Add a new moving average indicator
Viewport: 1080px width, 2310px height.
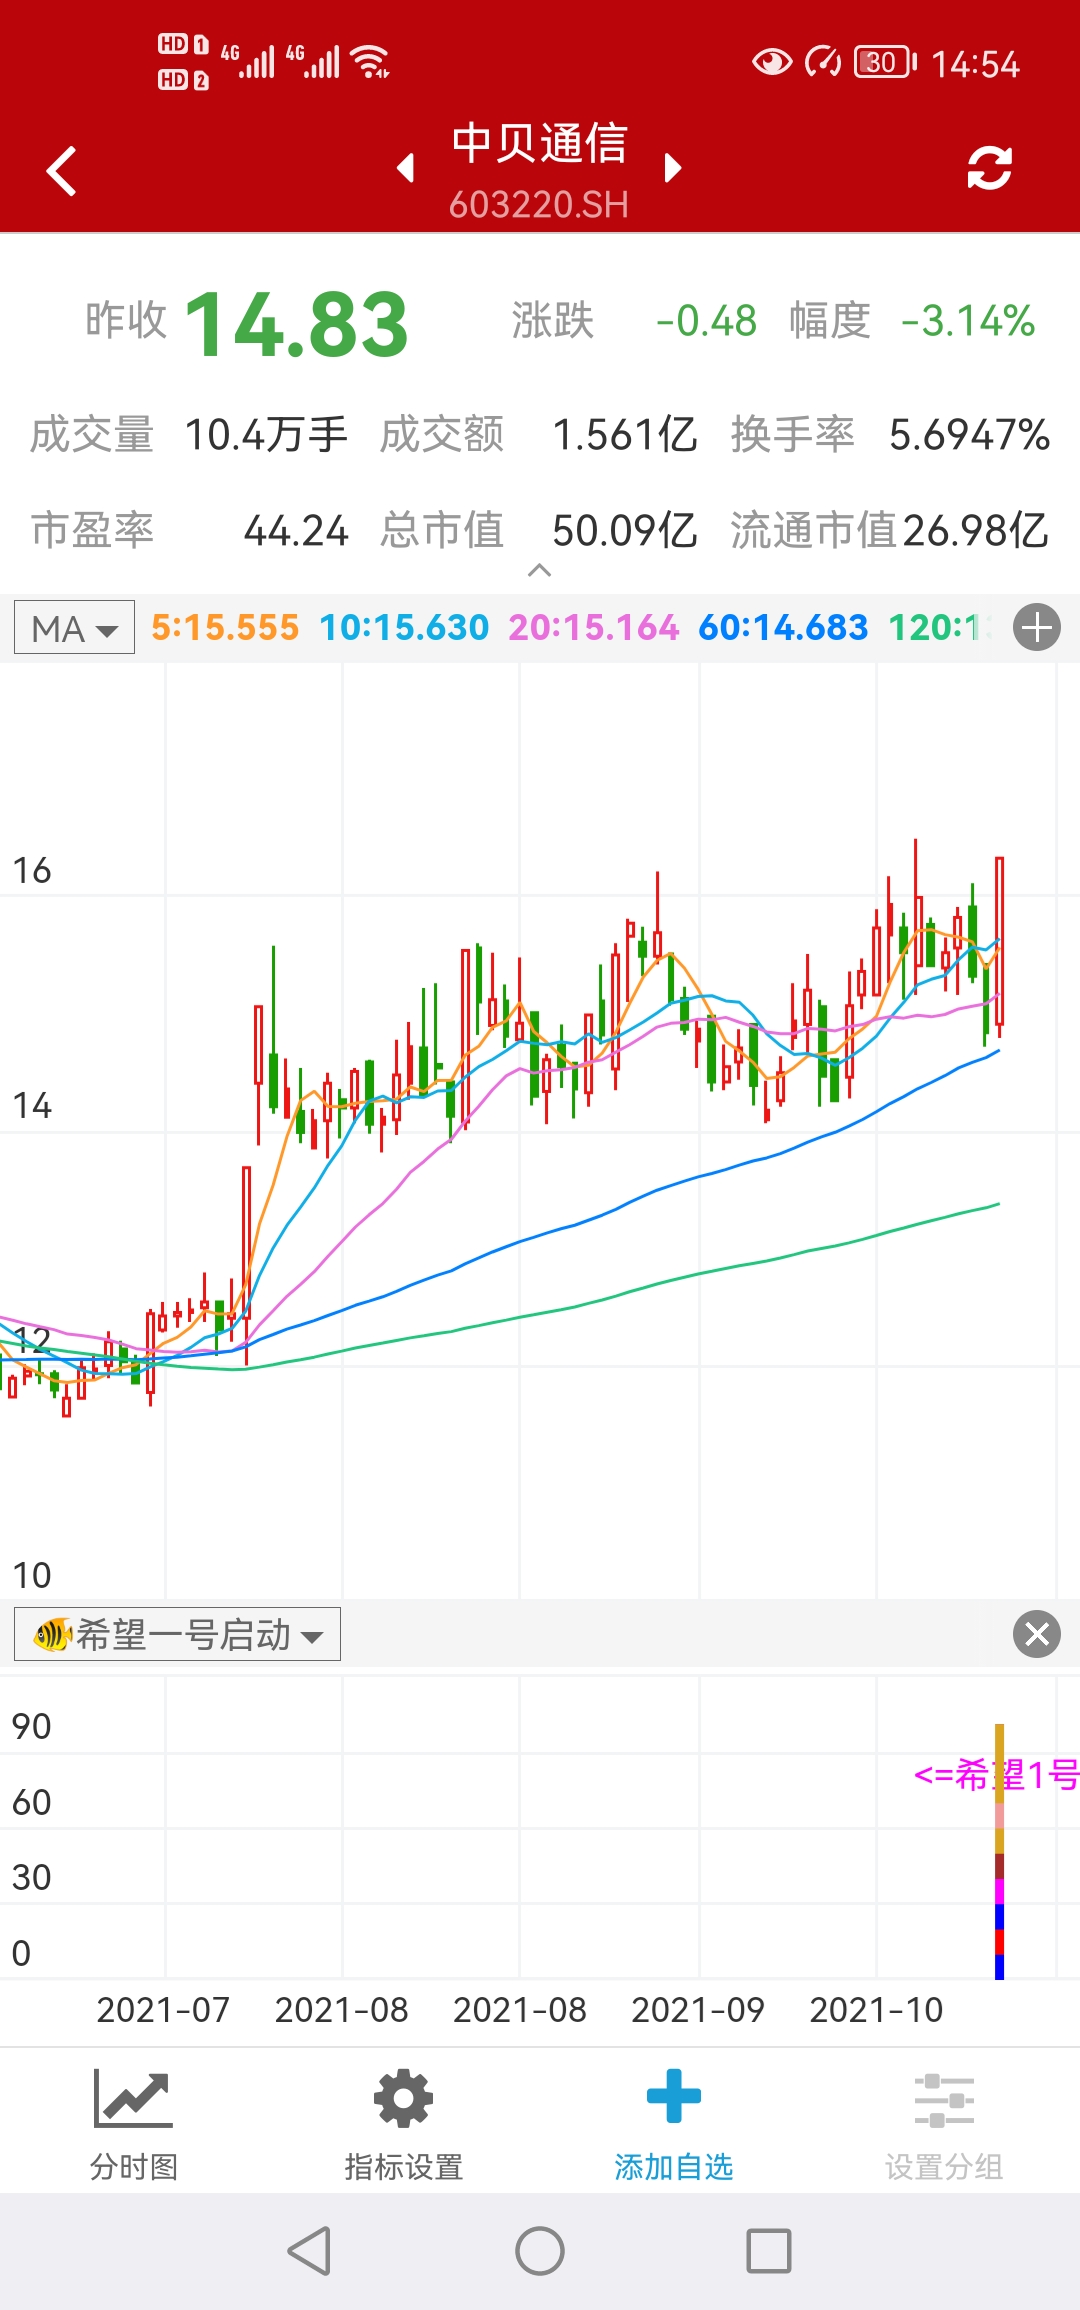click(1036, 628)
